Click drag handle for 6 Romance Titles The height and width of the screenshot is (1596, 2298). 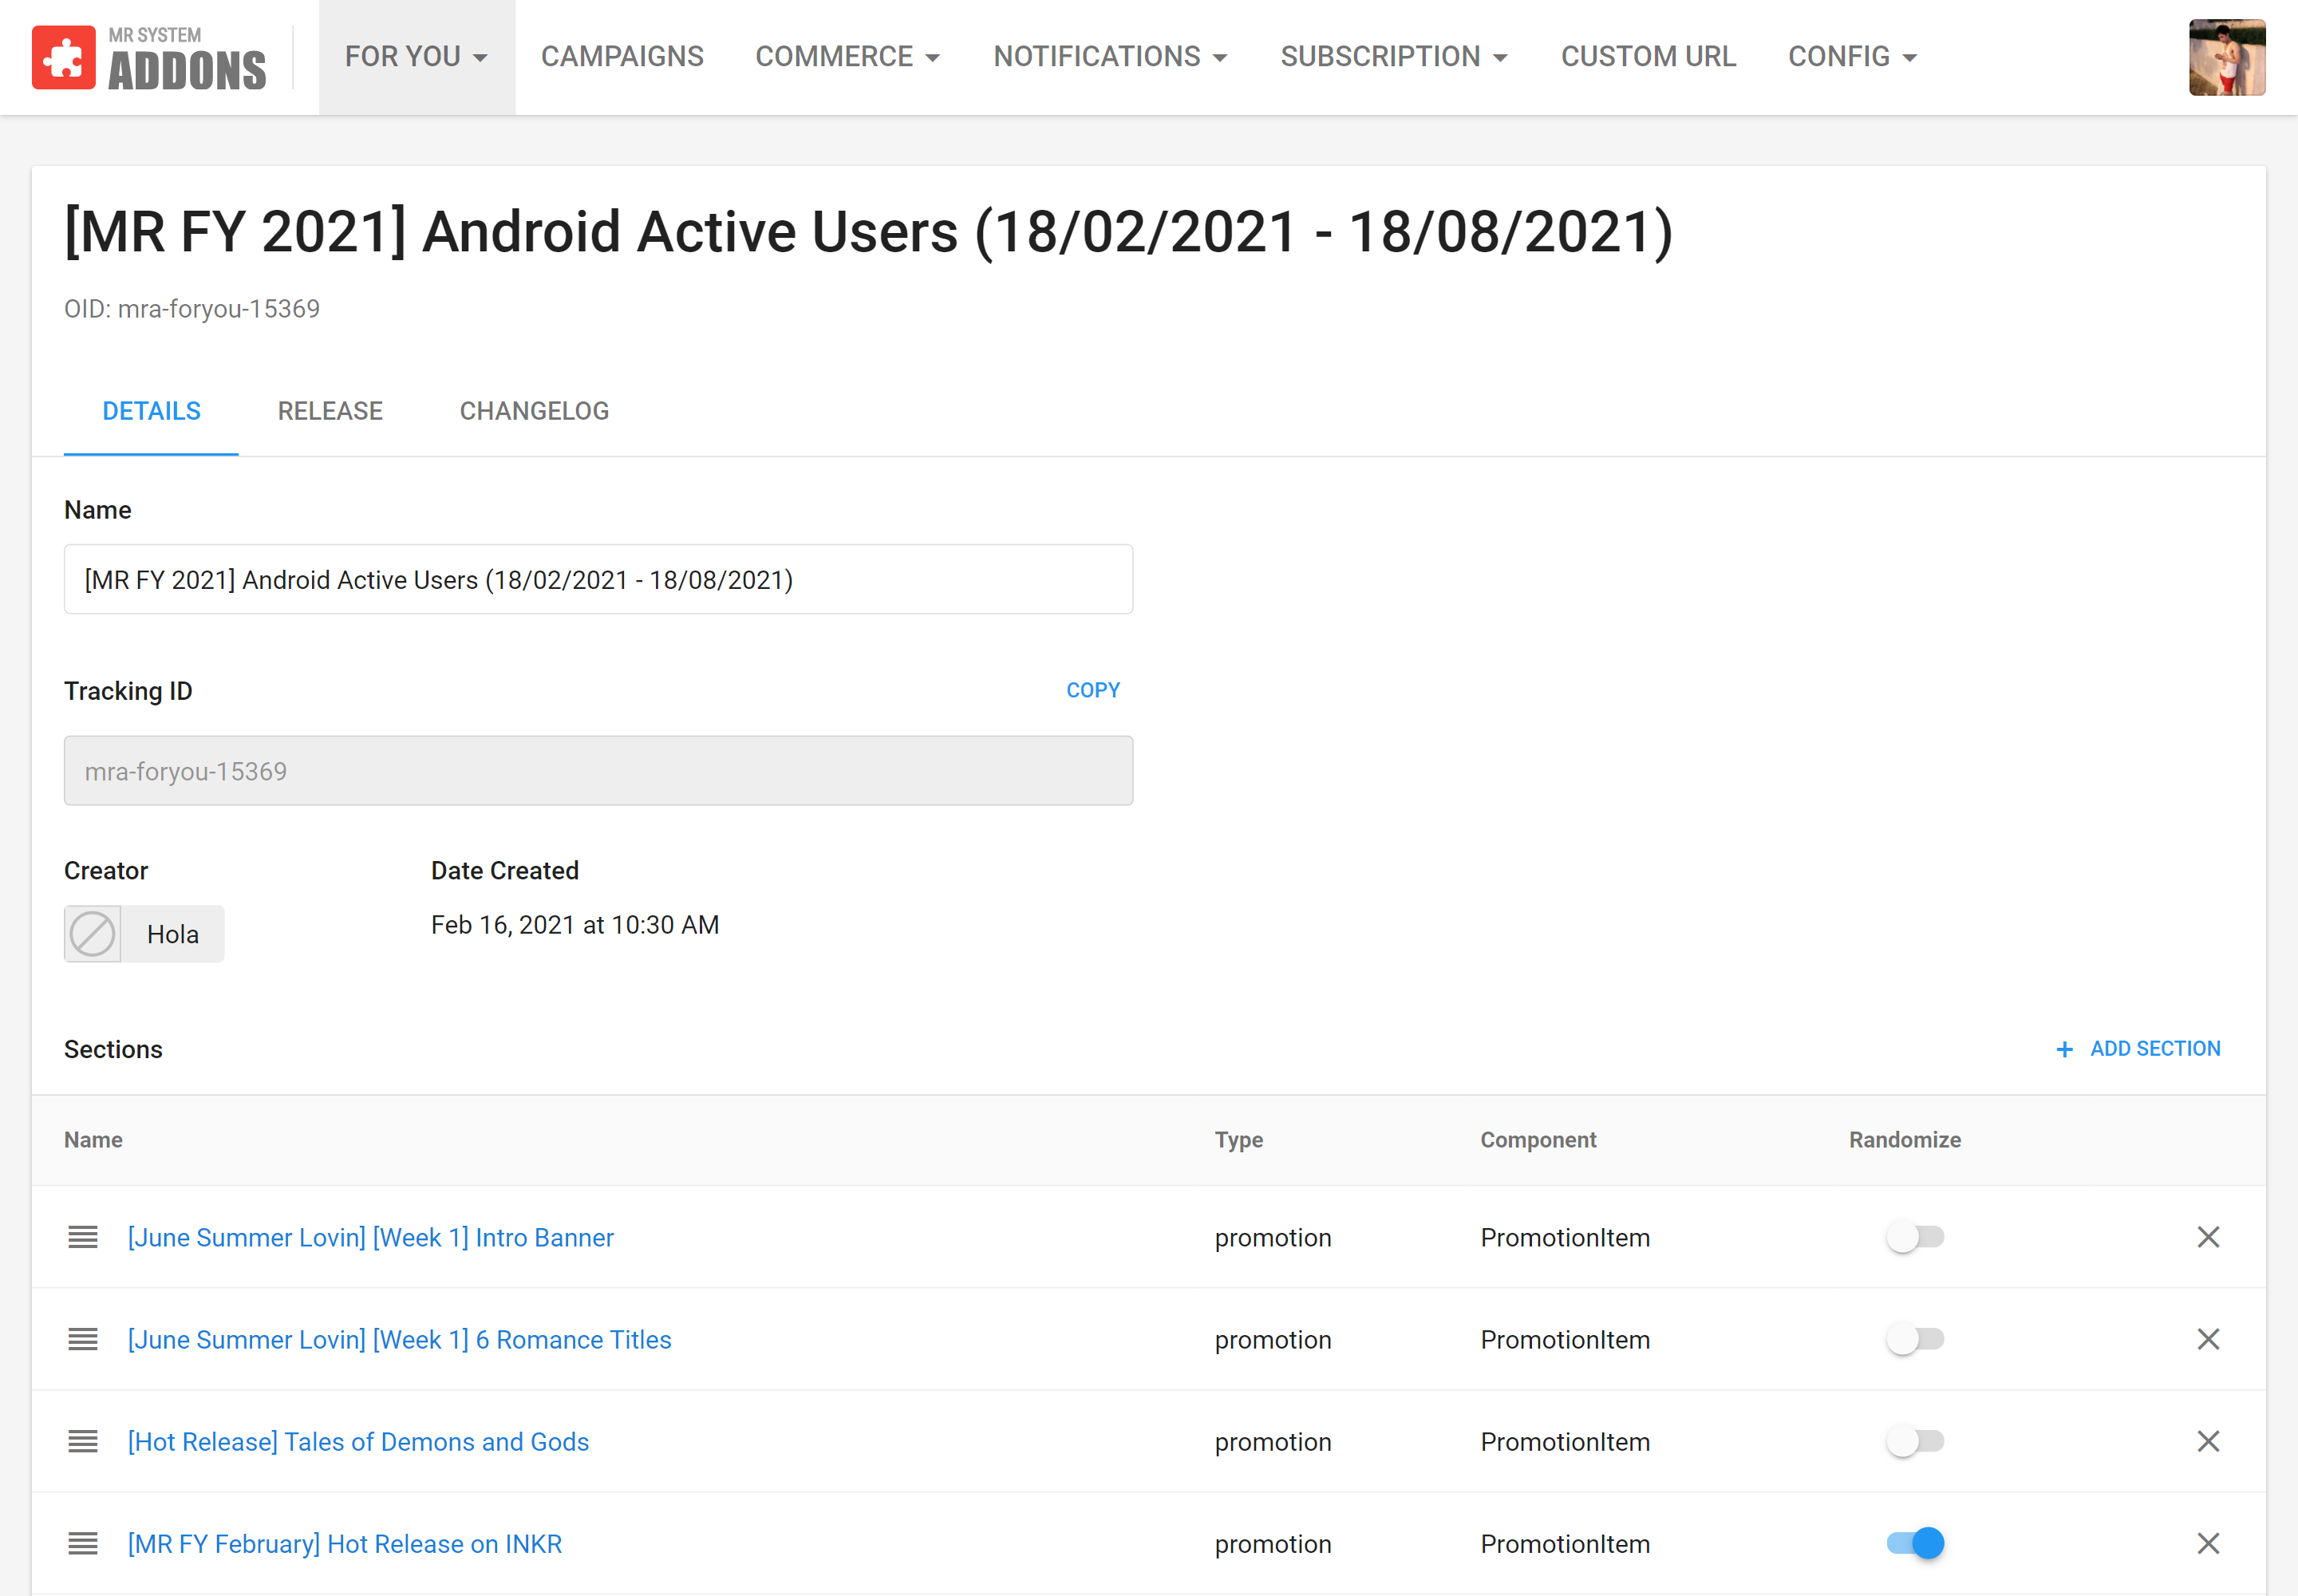pos(83,1339)
